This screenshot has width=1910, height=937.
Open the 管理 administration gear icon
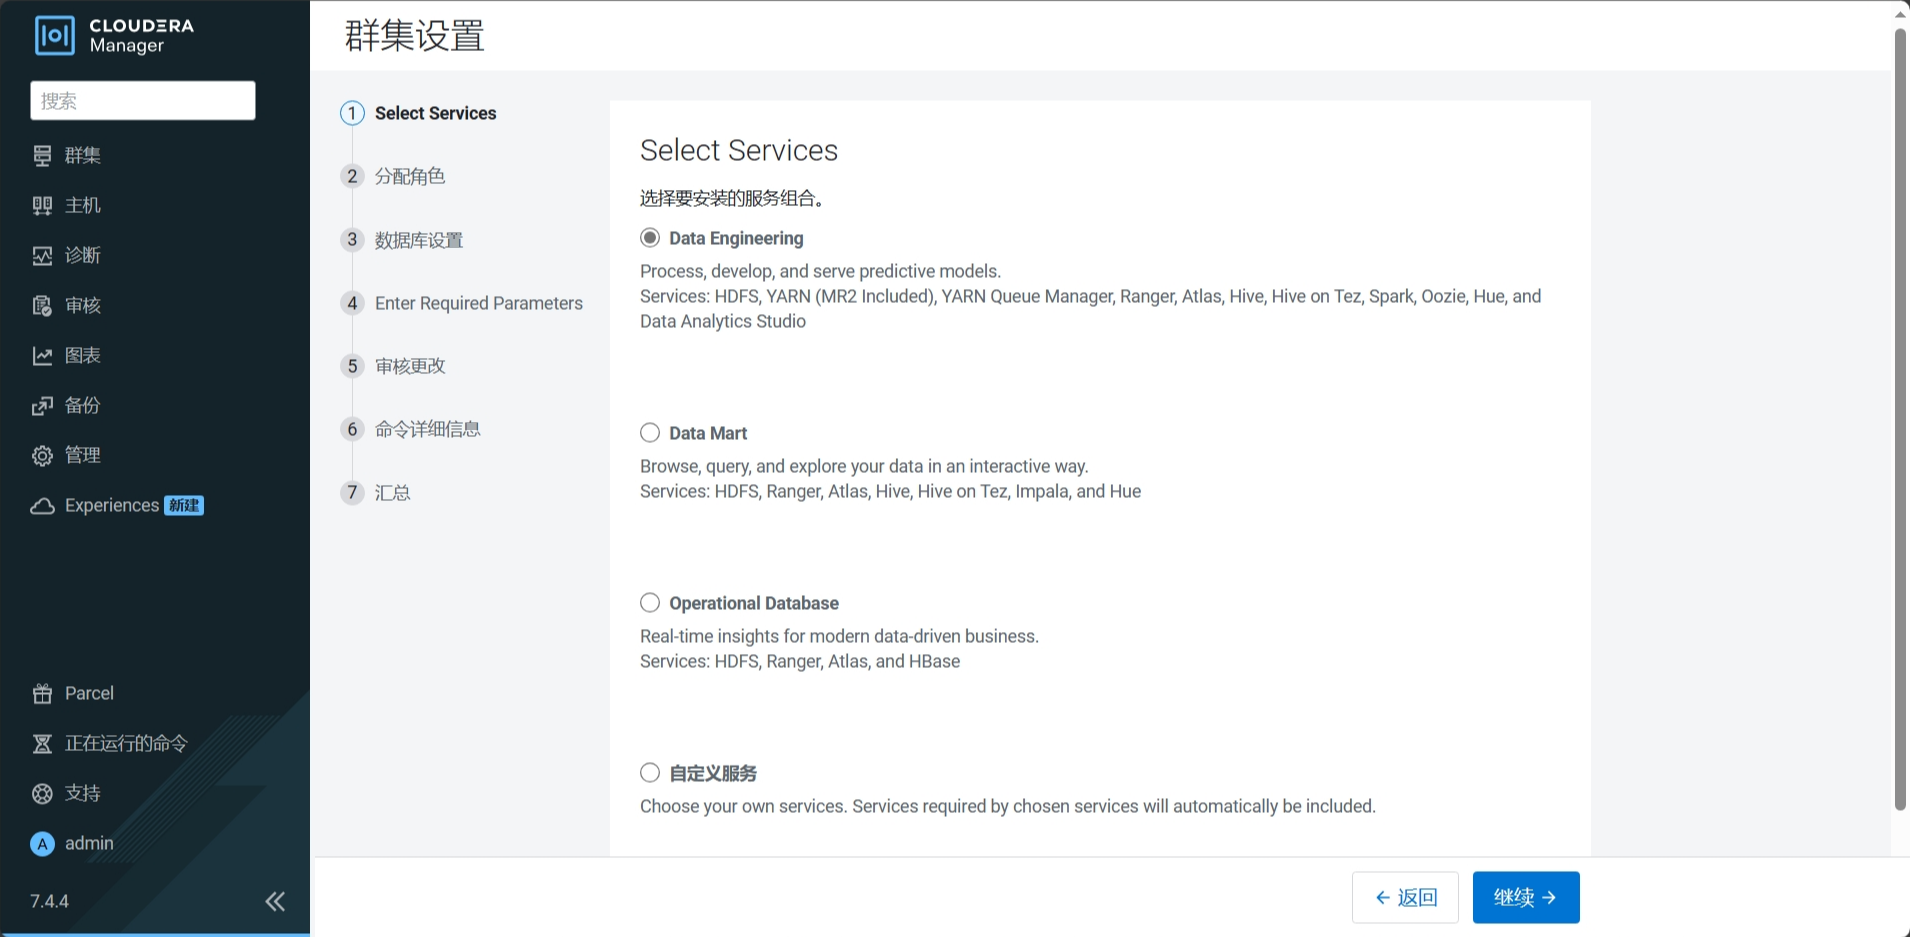tap(42, 455)
